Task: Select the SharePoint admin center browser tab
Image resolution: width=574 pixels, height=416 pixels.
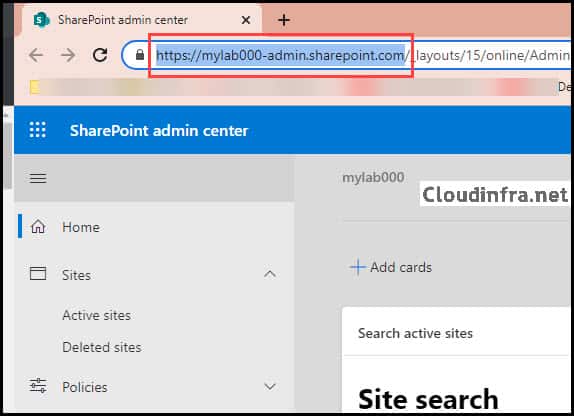Action: tap(141, 20)
